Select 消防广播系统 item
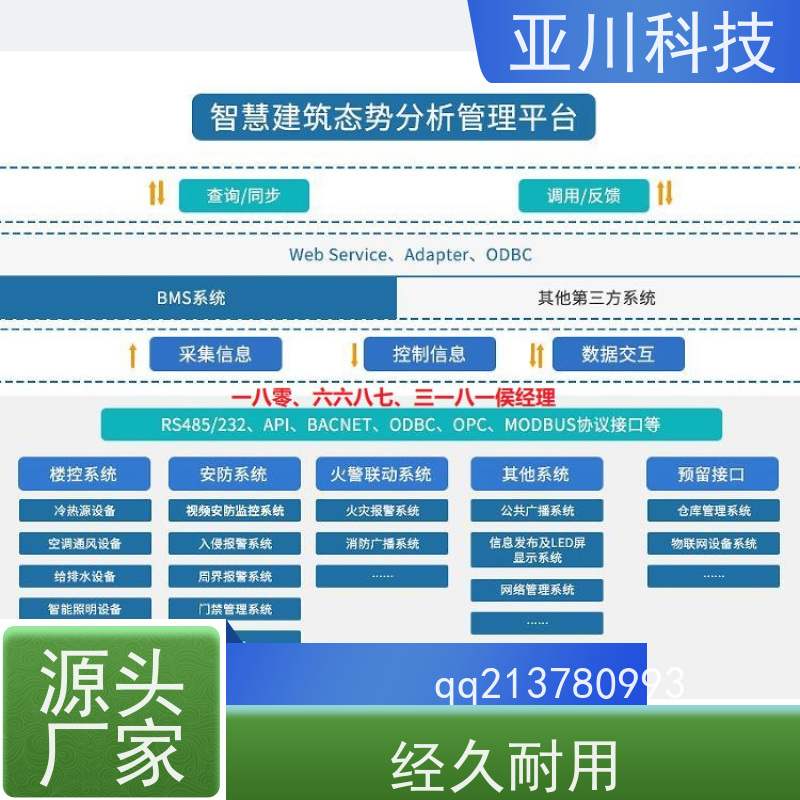Viewport: 800px width, 800px height. [x=382, y=543]
